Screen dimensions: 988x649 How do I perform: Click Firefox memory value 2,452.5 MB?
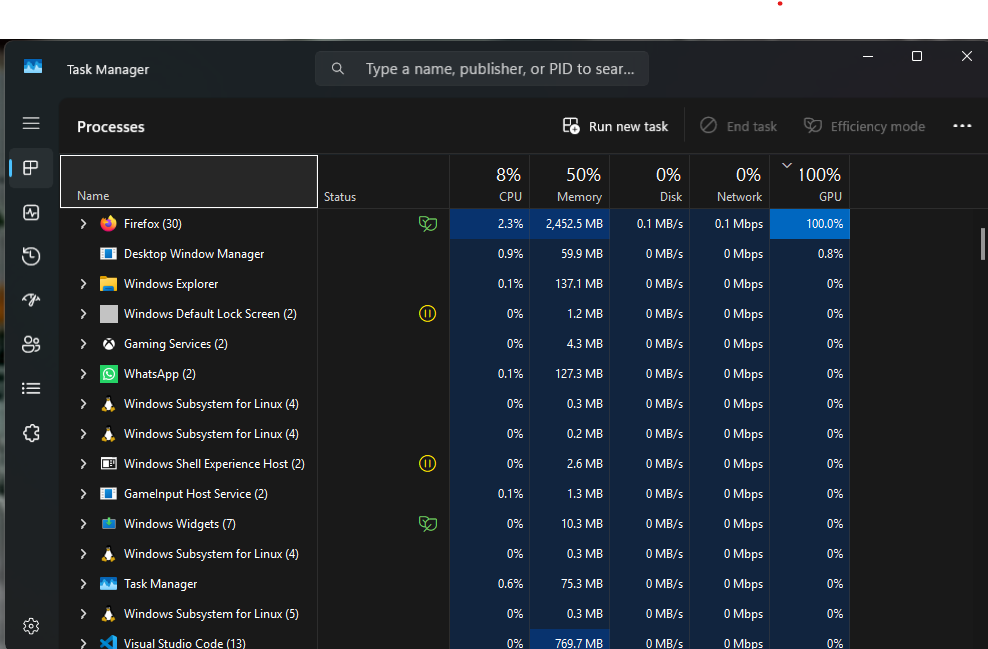(x=570, y=224)
